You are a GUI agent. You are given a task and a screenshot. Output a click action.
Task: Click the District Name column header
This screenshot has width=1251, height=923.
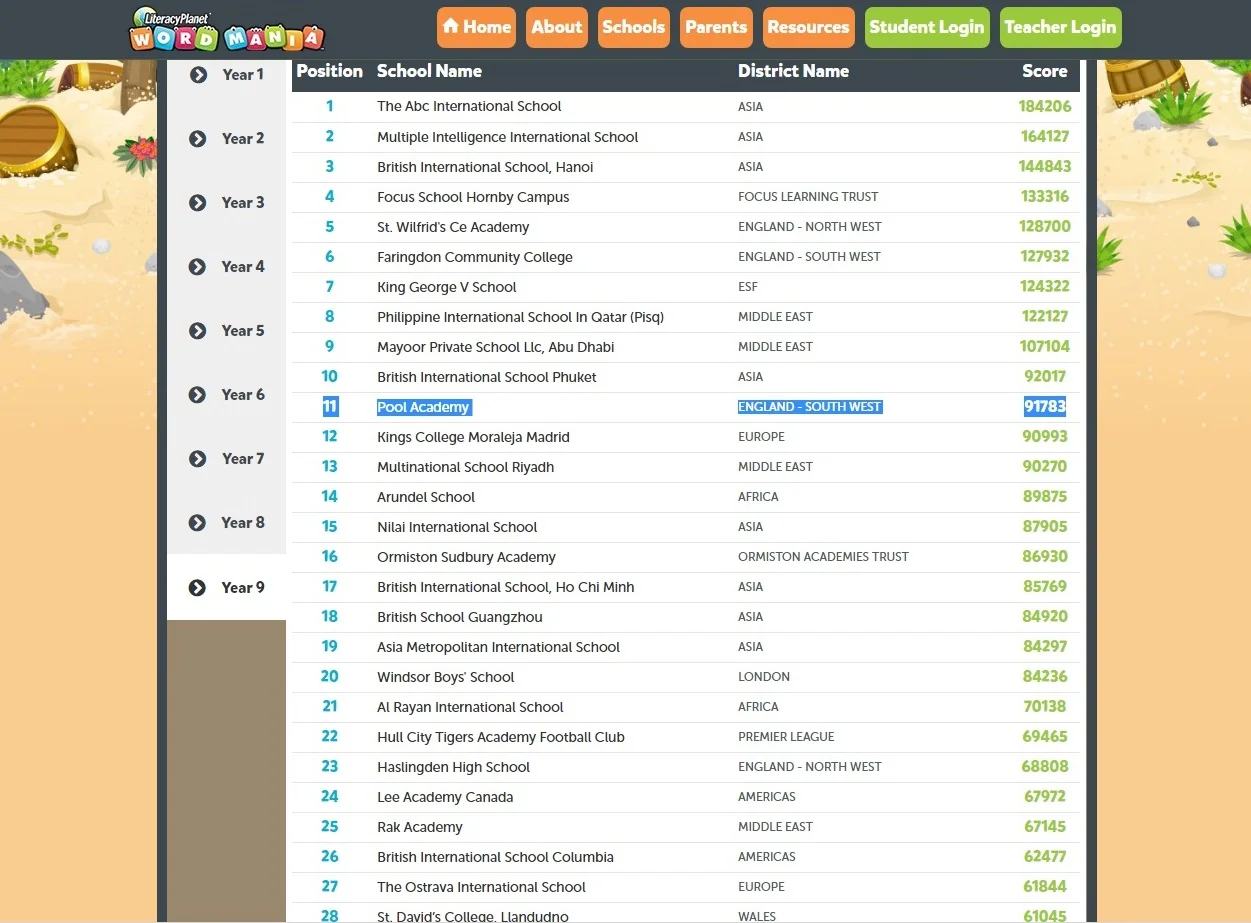pyautogui.click(x=793, y=71)
